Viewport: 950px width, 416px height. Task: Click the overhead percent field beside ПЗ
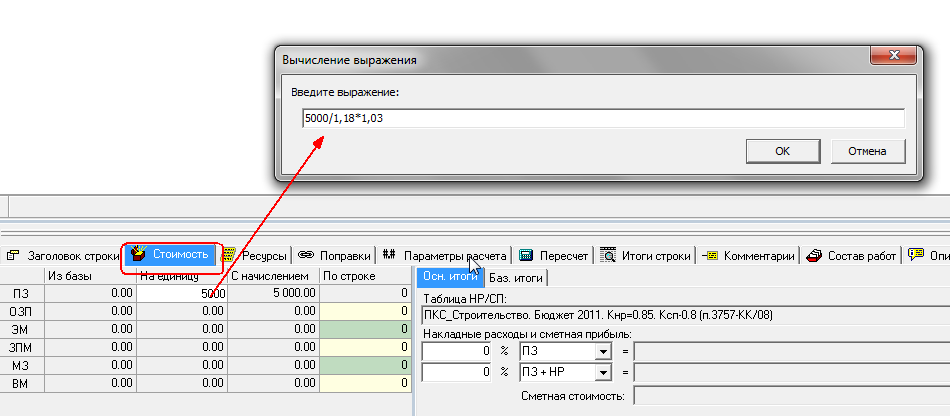[456, 352]
